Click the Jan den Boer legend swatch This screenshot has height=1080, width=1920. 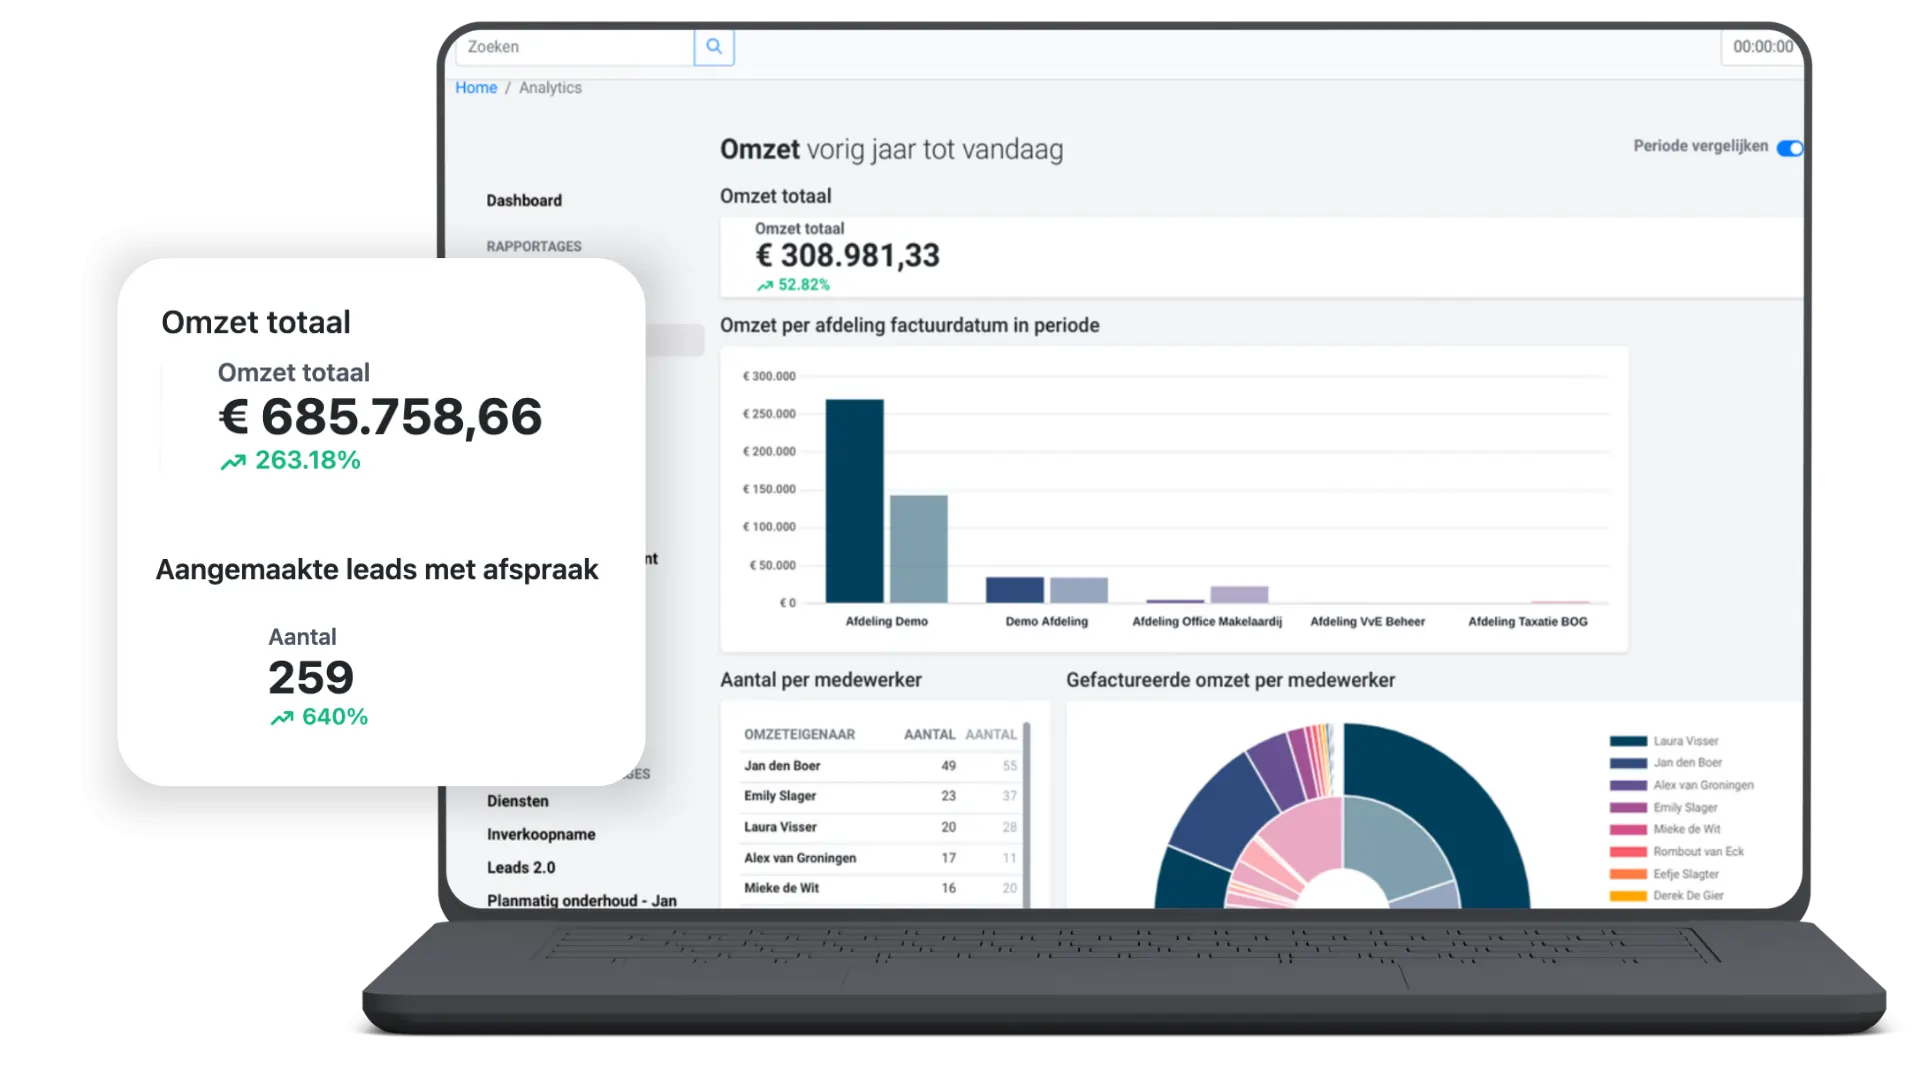coord(1628,763)
